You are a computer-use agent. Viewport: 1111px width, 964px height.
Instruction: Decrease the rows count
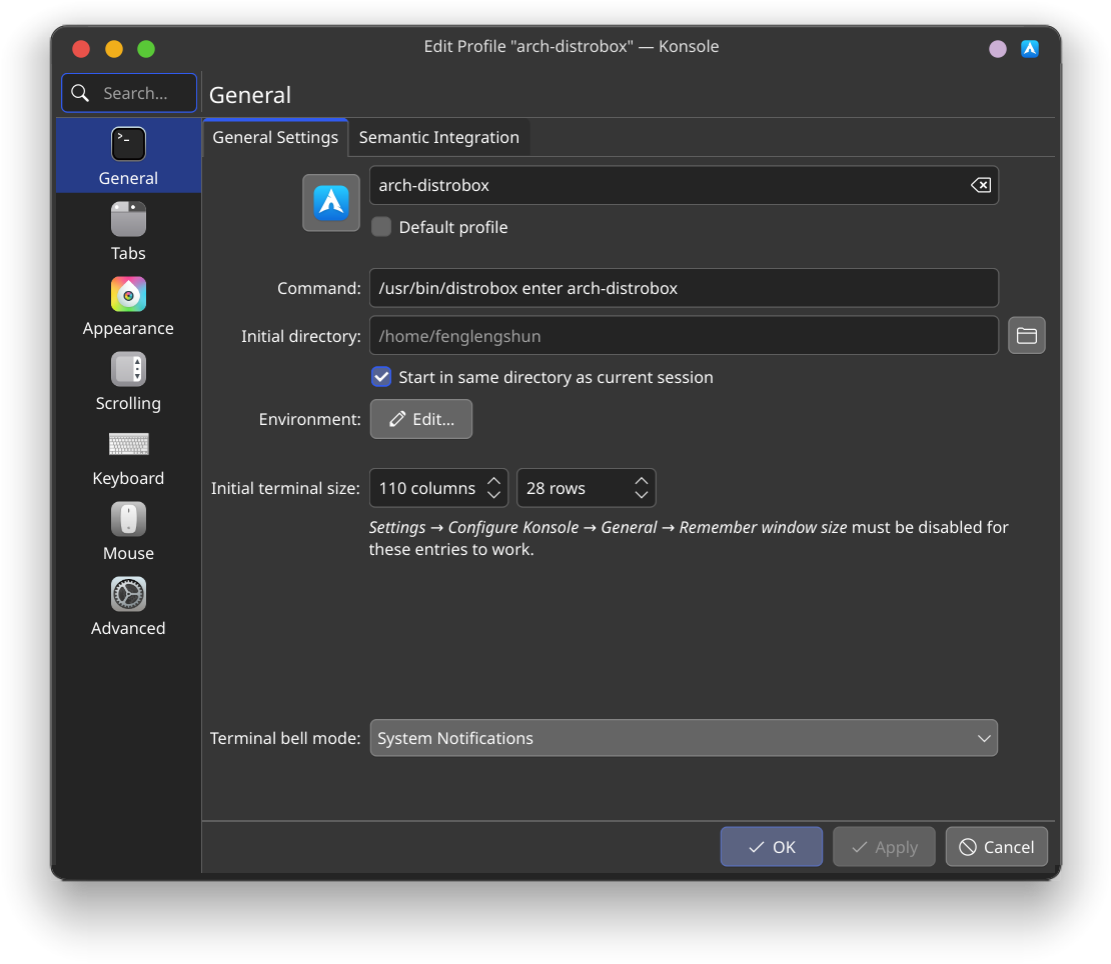[x=641, y=495]
